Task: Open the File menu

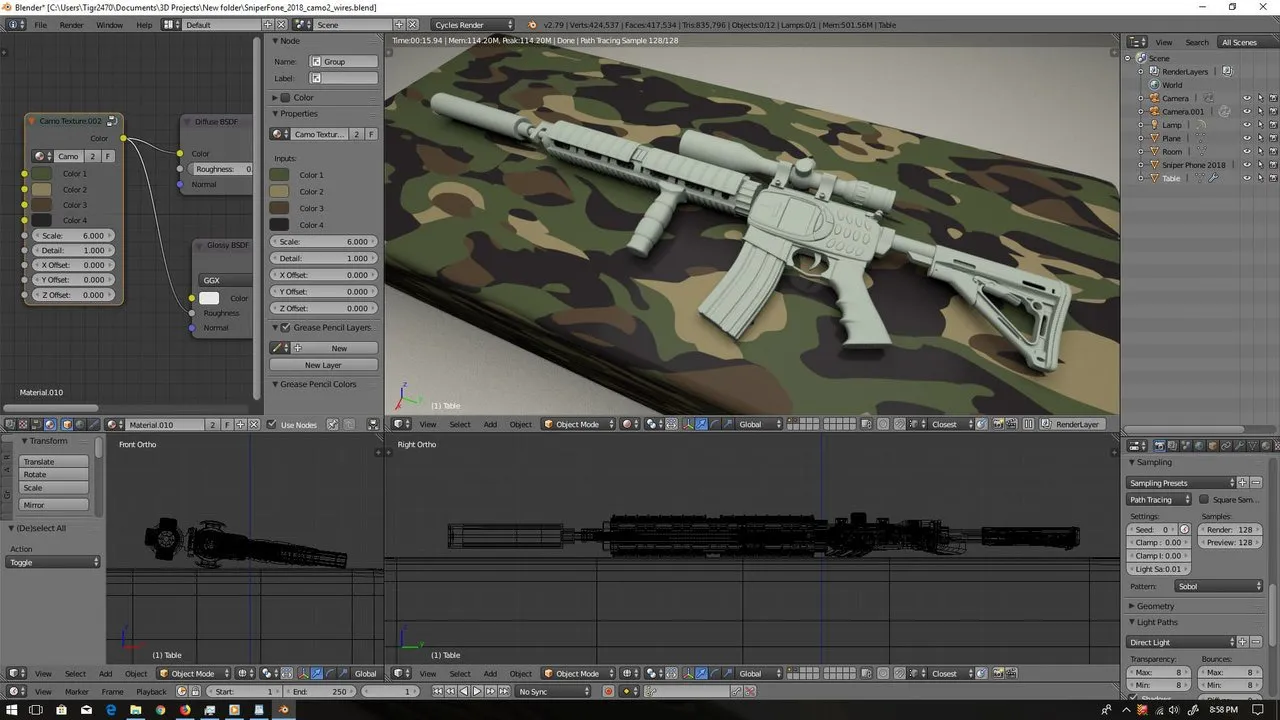Action: [41, 24]
